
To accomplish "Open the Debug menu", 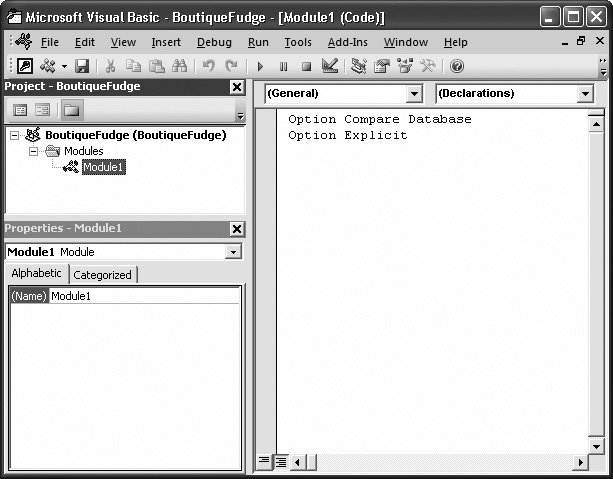I will tap(214, 42).
